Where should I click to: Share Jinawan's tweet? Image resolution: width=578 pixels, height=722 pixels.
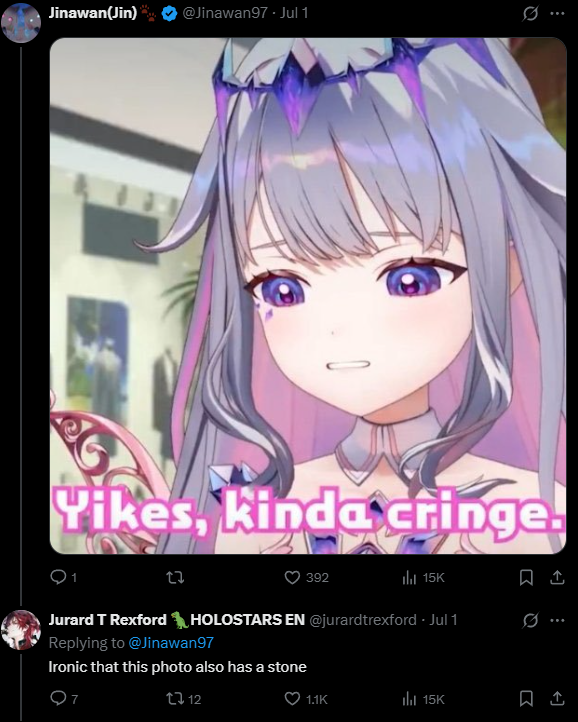pos(557,577)
